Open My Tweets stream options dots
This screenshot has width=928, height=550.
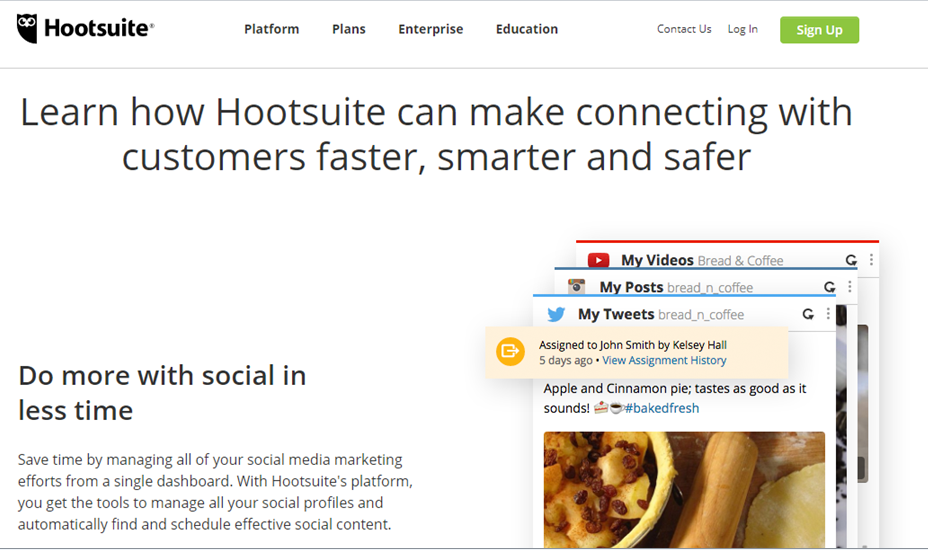point(828,314)
